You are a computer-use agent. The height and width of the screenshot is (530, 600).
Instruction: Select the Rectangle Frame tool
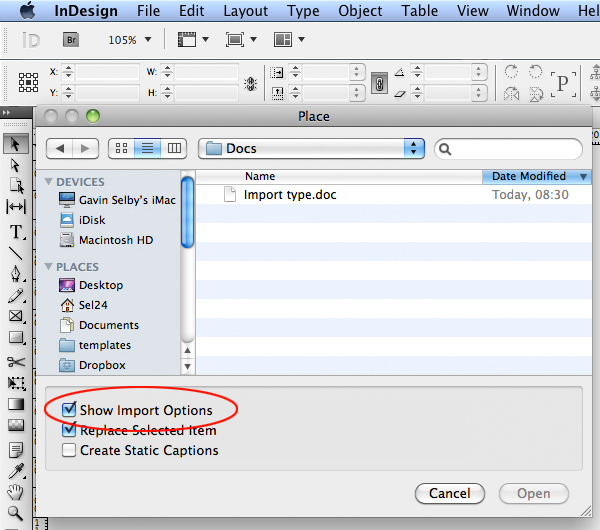[x=16, y=316]
